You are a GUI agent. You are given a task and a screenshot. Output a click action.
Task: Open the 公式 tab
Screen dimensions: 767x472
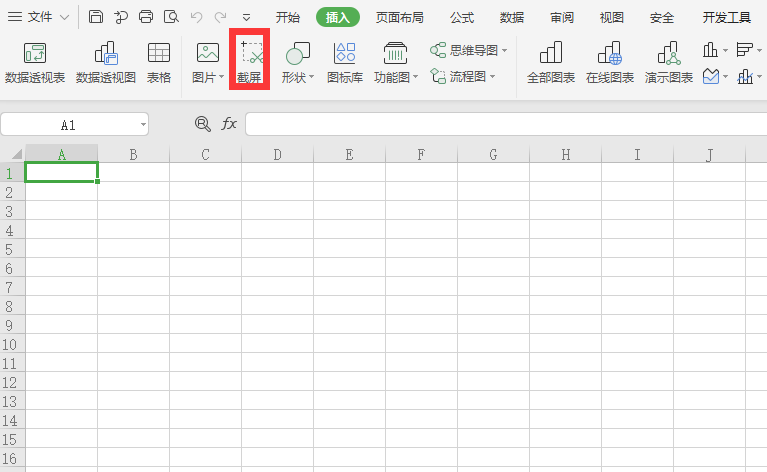[x=462, y=18]
